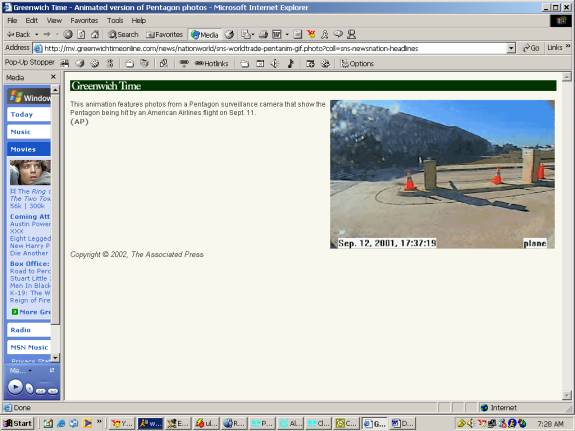Select the Movies section in Media pane
Screen dimensions: 575x431
[x=29, y=149]
